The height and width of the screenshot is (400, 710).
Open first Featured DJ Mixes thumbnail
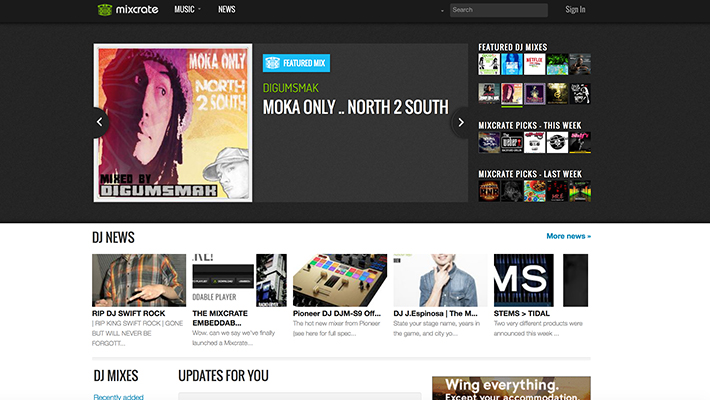point(489,64)
